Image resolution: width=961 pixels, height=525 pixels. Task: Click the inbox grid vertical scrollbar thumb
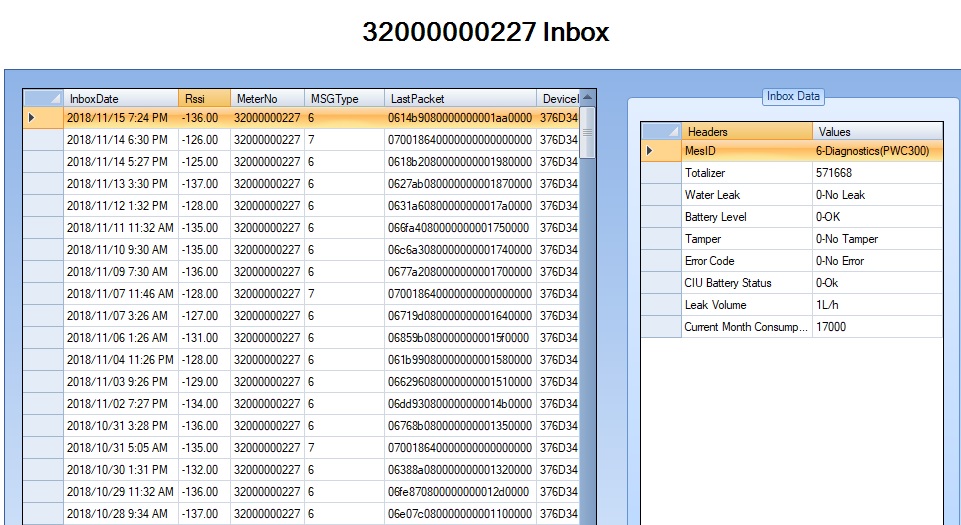[588, 131]
